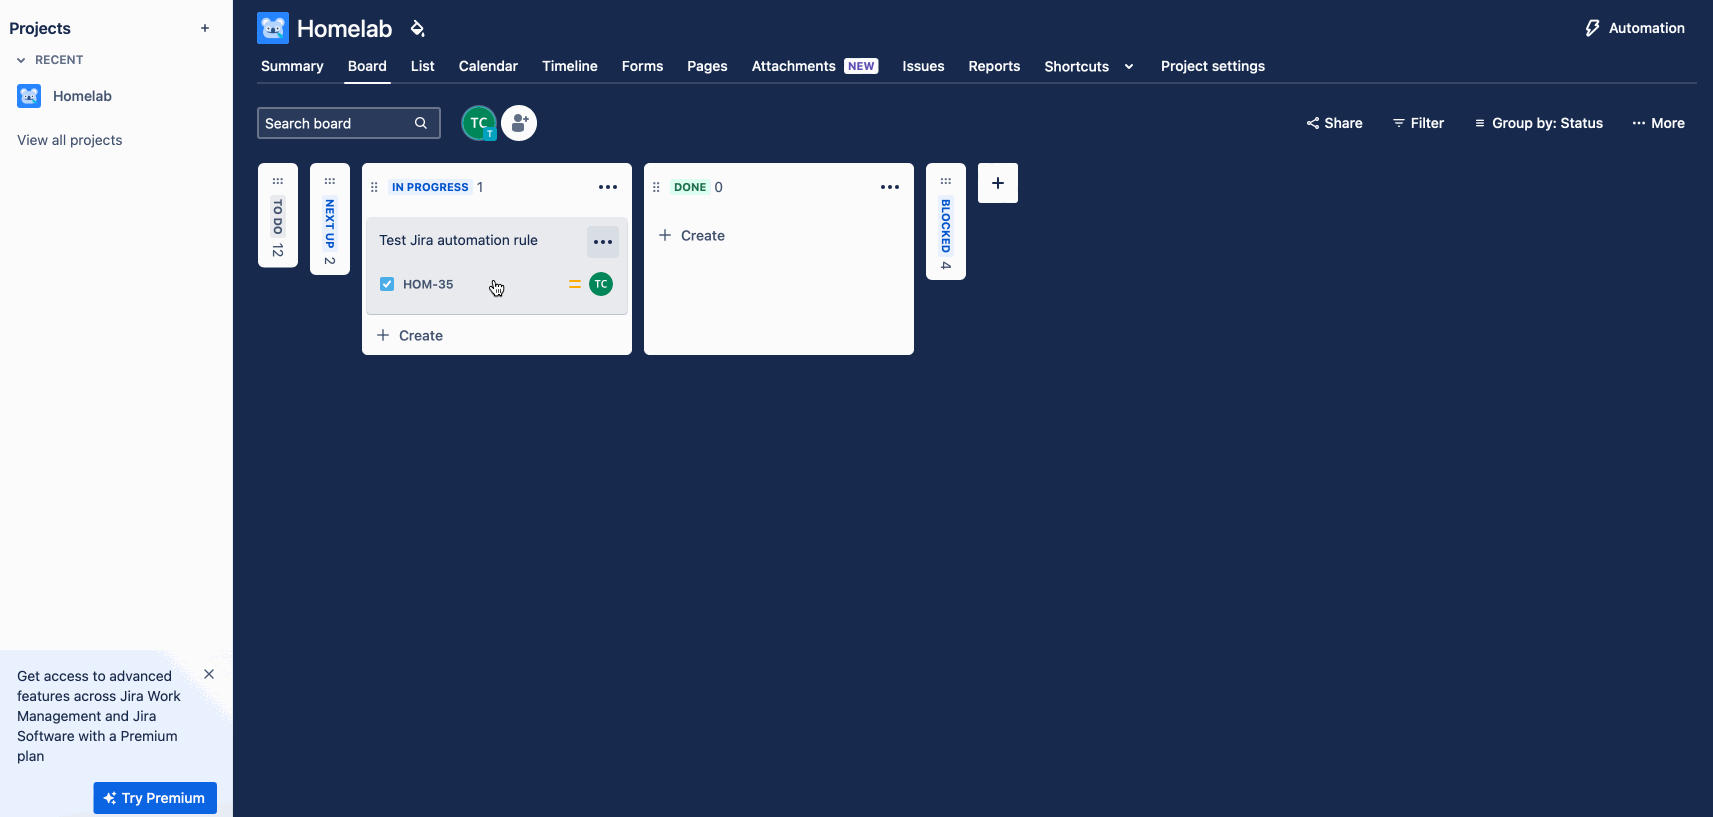
Task: Open the More menu on the board toolbar
Action: (1658, 123)
